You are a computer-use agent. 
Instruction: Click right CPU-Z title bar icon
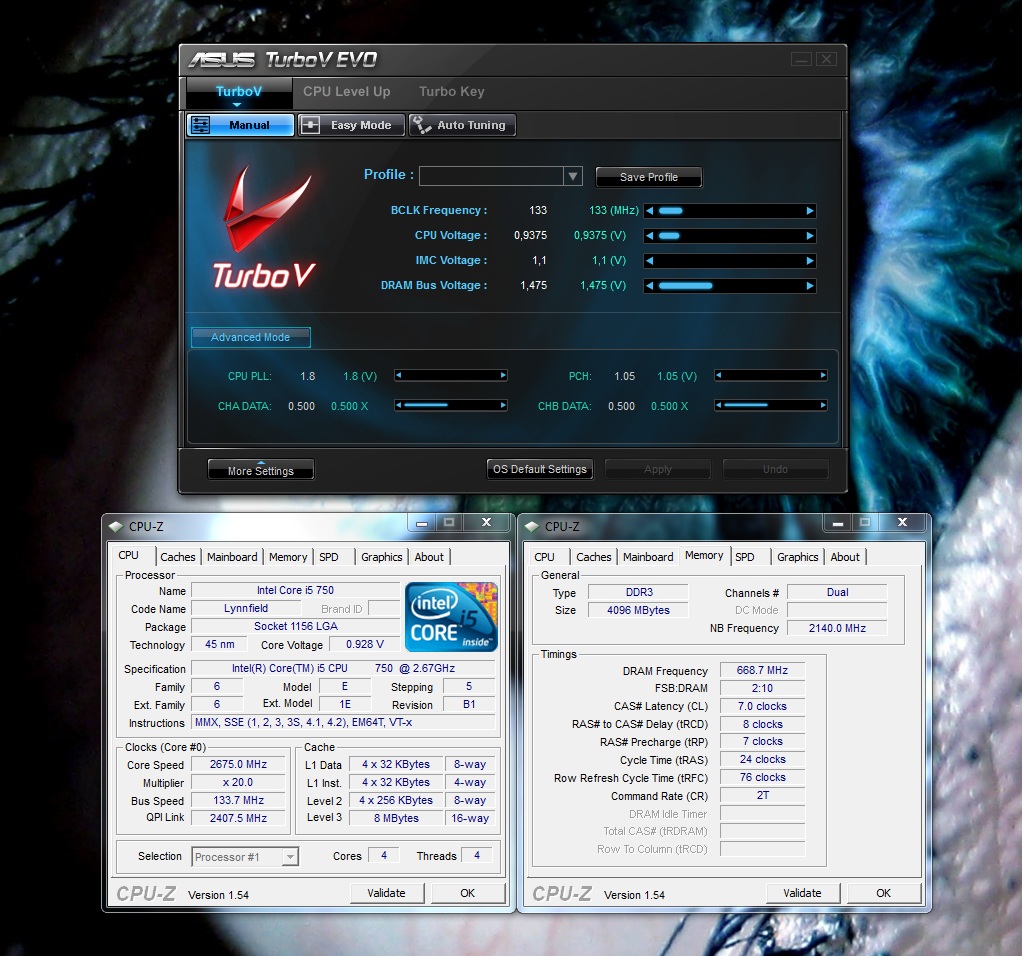[x=532, y=526]
